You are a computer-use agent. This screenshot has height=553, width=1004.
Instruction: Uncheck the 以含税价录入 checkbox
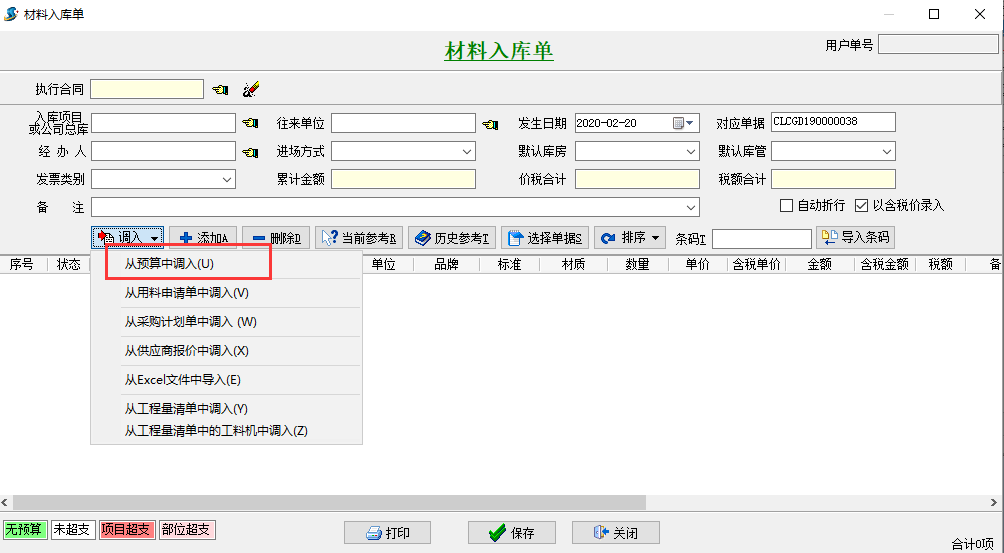tap(861, 206)
